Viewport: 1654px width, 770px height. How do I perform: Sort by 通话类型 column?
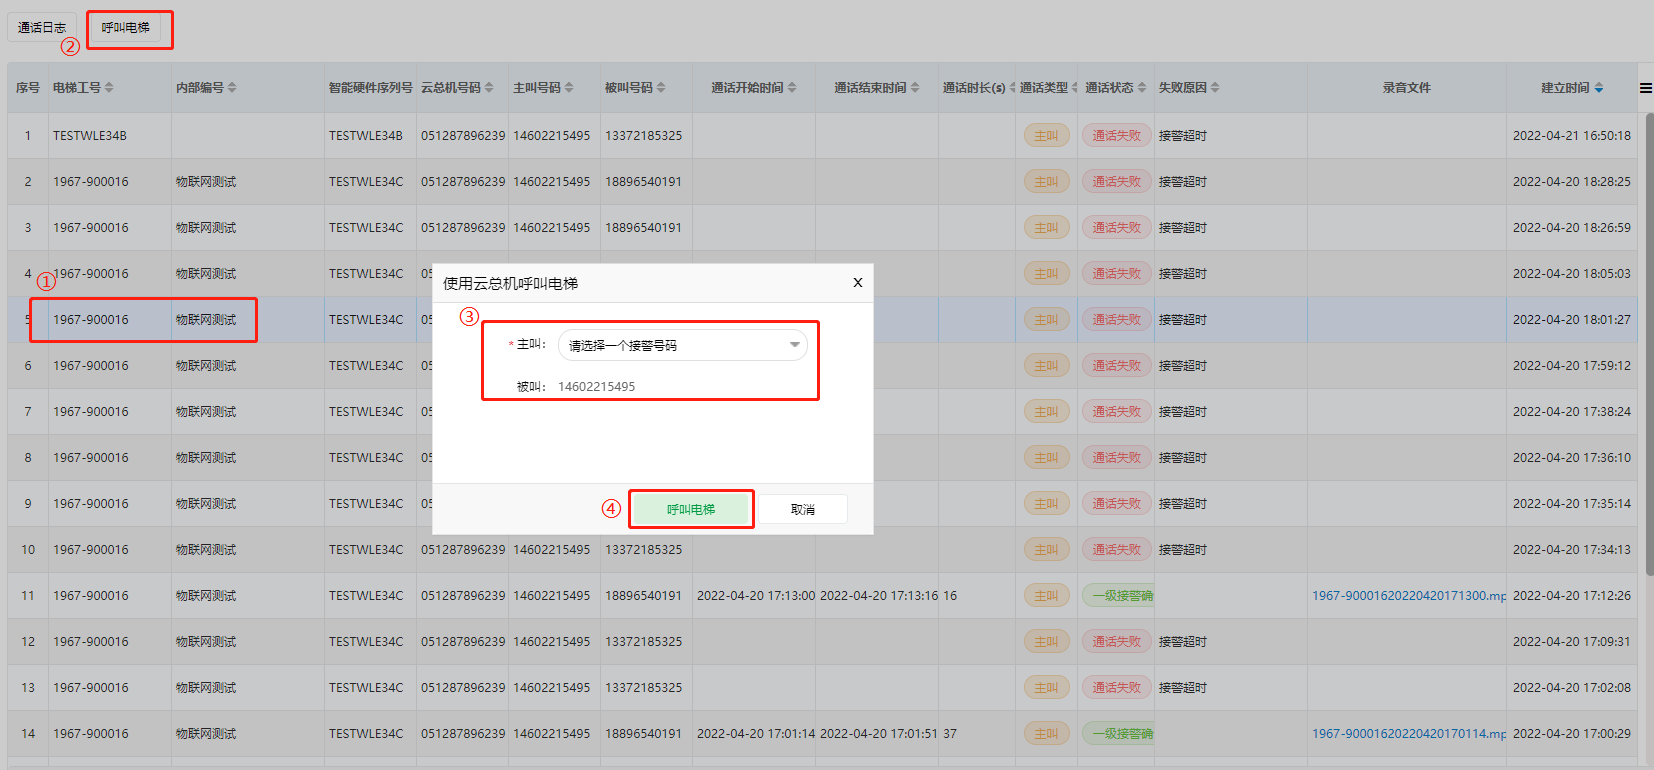(1075, 88)
